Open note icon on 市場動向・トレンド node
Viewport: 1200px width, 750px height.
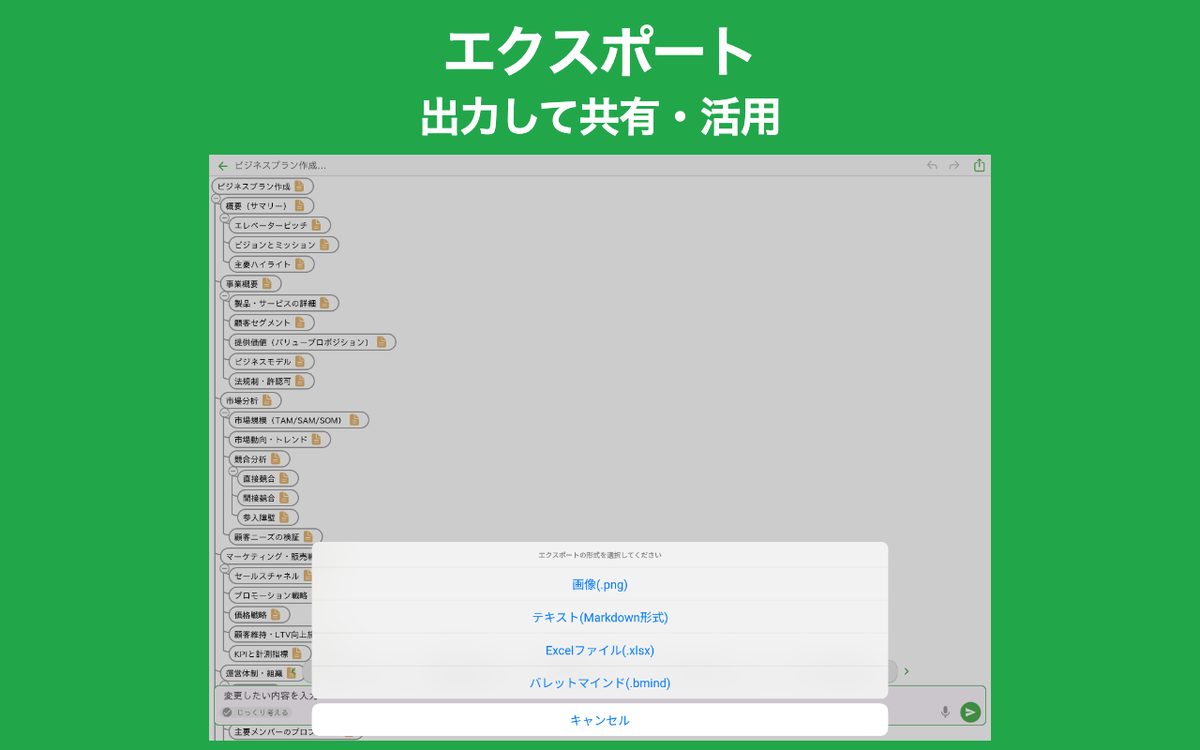316,439
